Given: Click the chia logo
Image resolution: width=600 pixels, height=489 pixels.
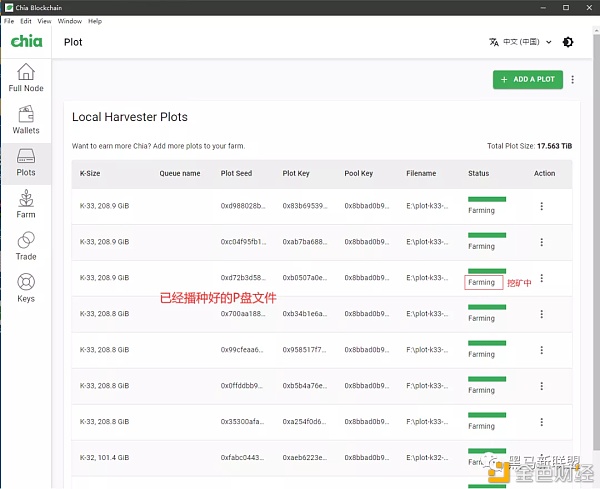Looking at the screenshot, I should click(x=26, y=41).
